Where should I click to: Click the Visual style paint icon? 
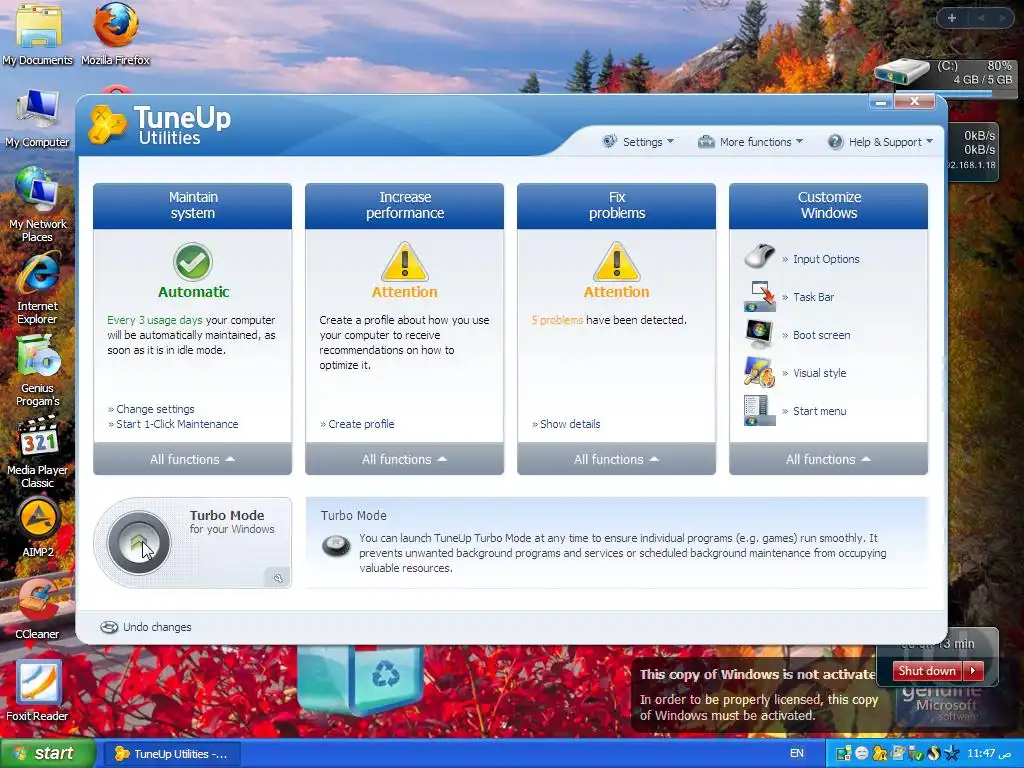[759, 372]
